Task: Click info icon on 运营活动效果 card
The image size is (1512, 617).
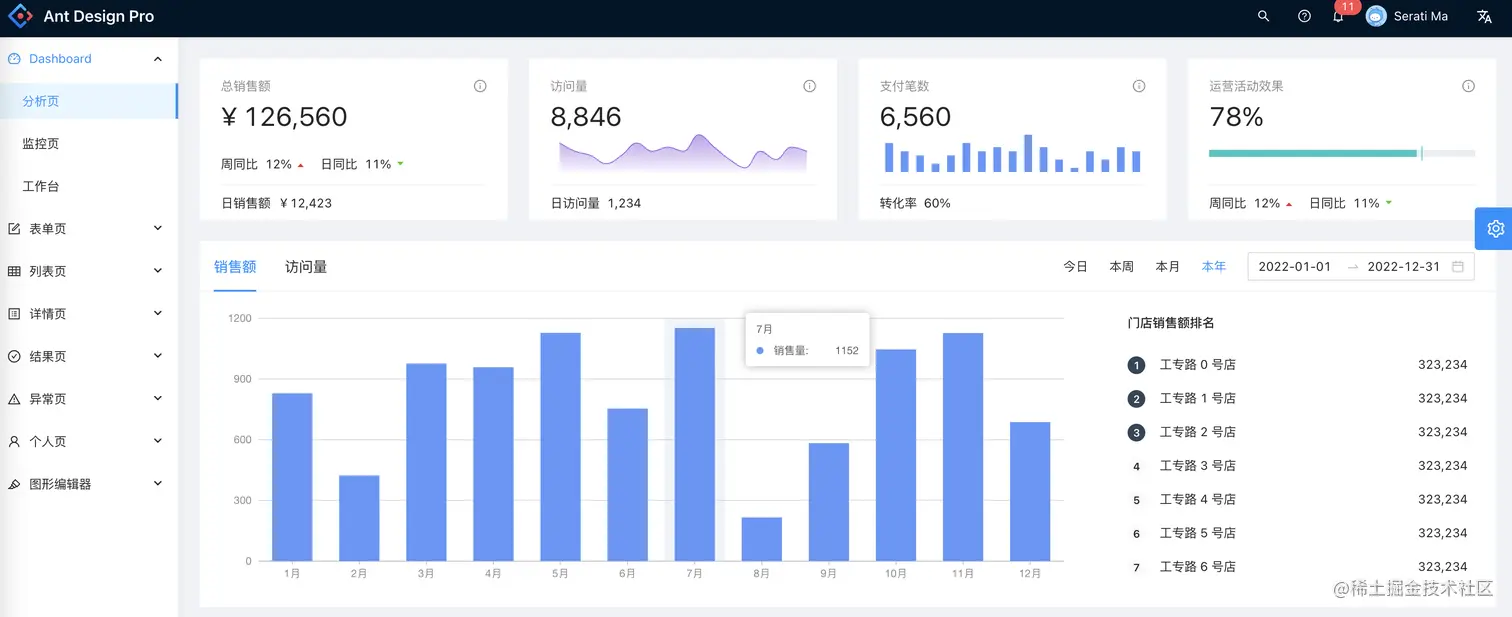Action: (x=1468, y=86)
